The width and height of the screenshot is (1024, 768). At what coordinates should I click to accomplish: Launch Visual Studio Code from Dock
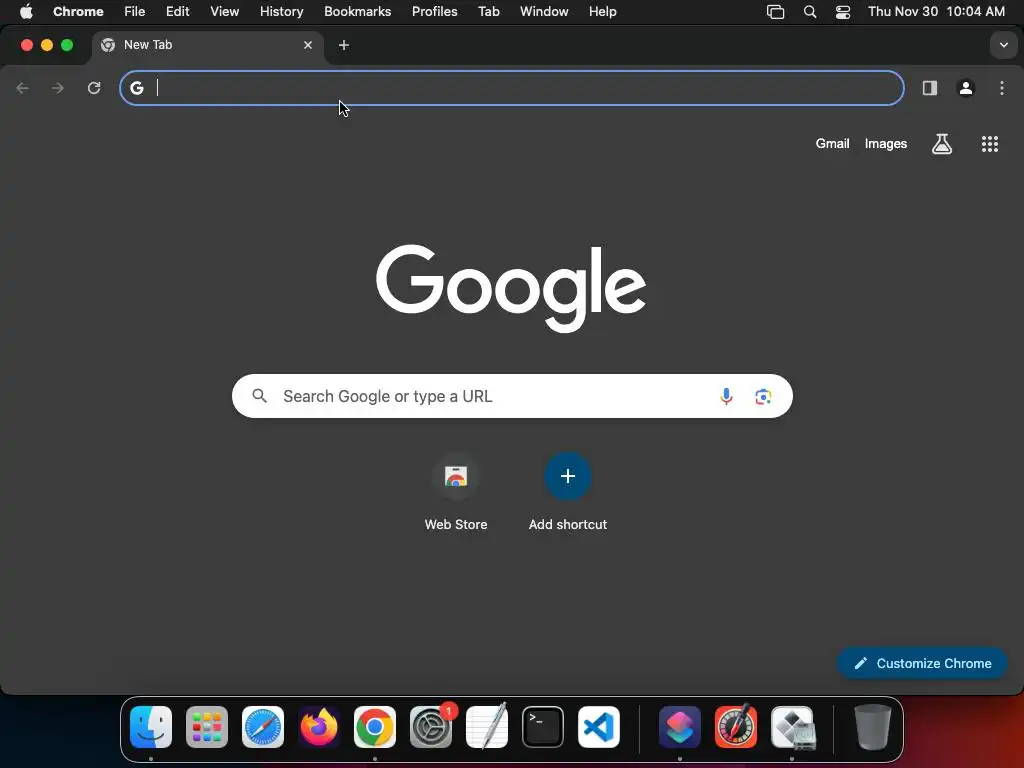(599, 727)
